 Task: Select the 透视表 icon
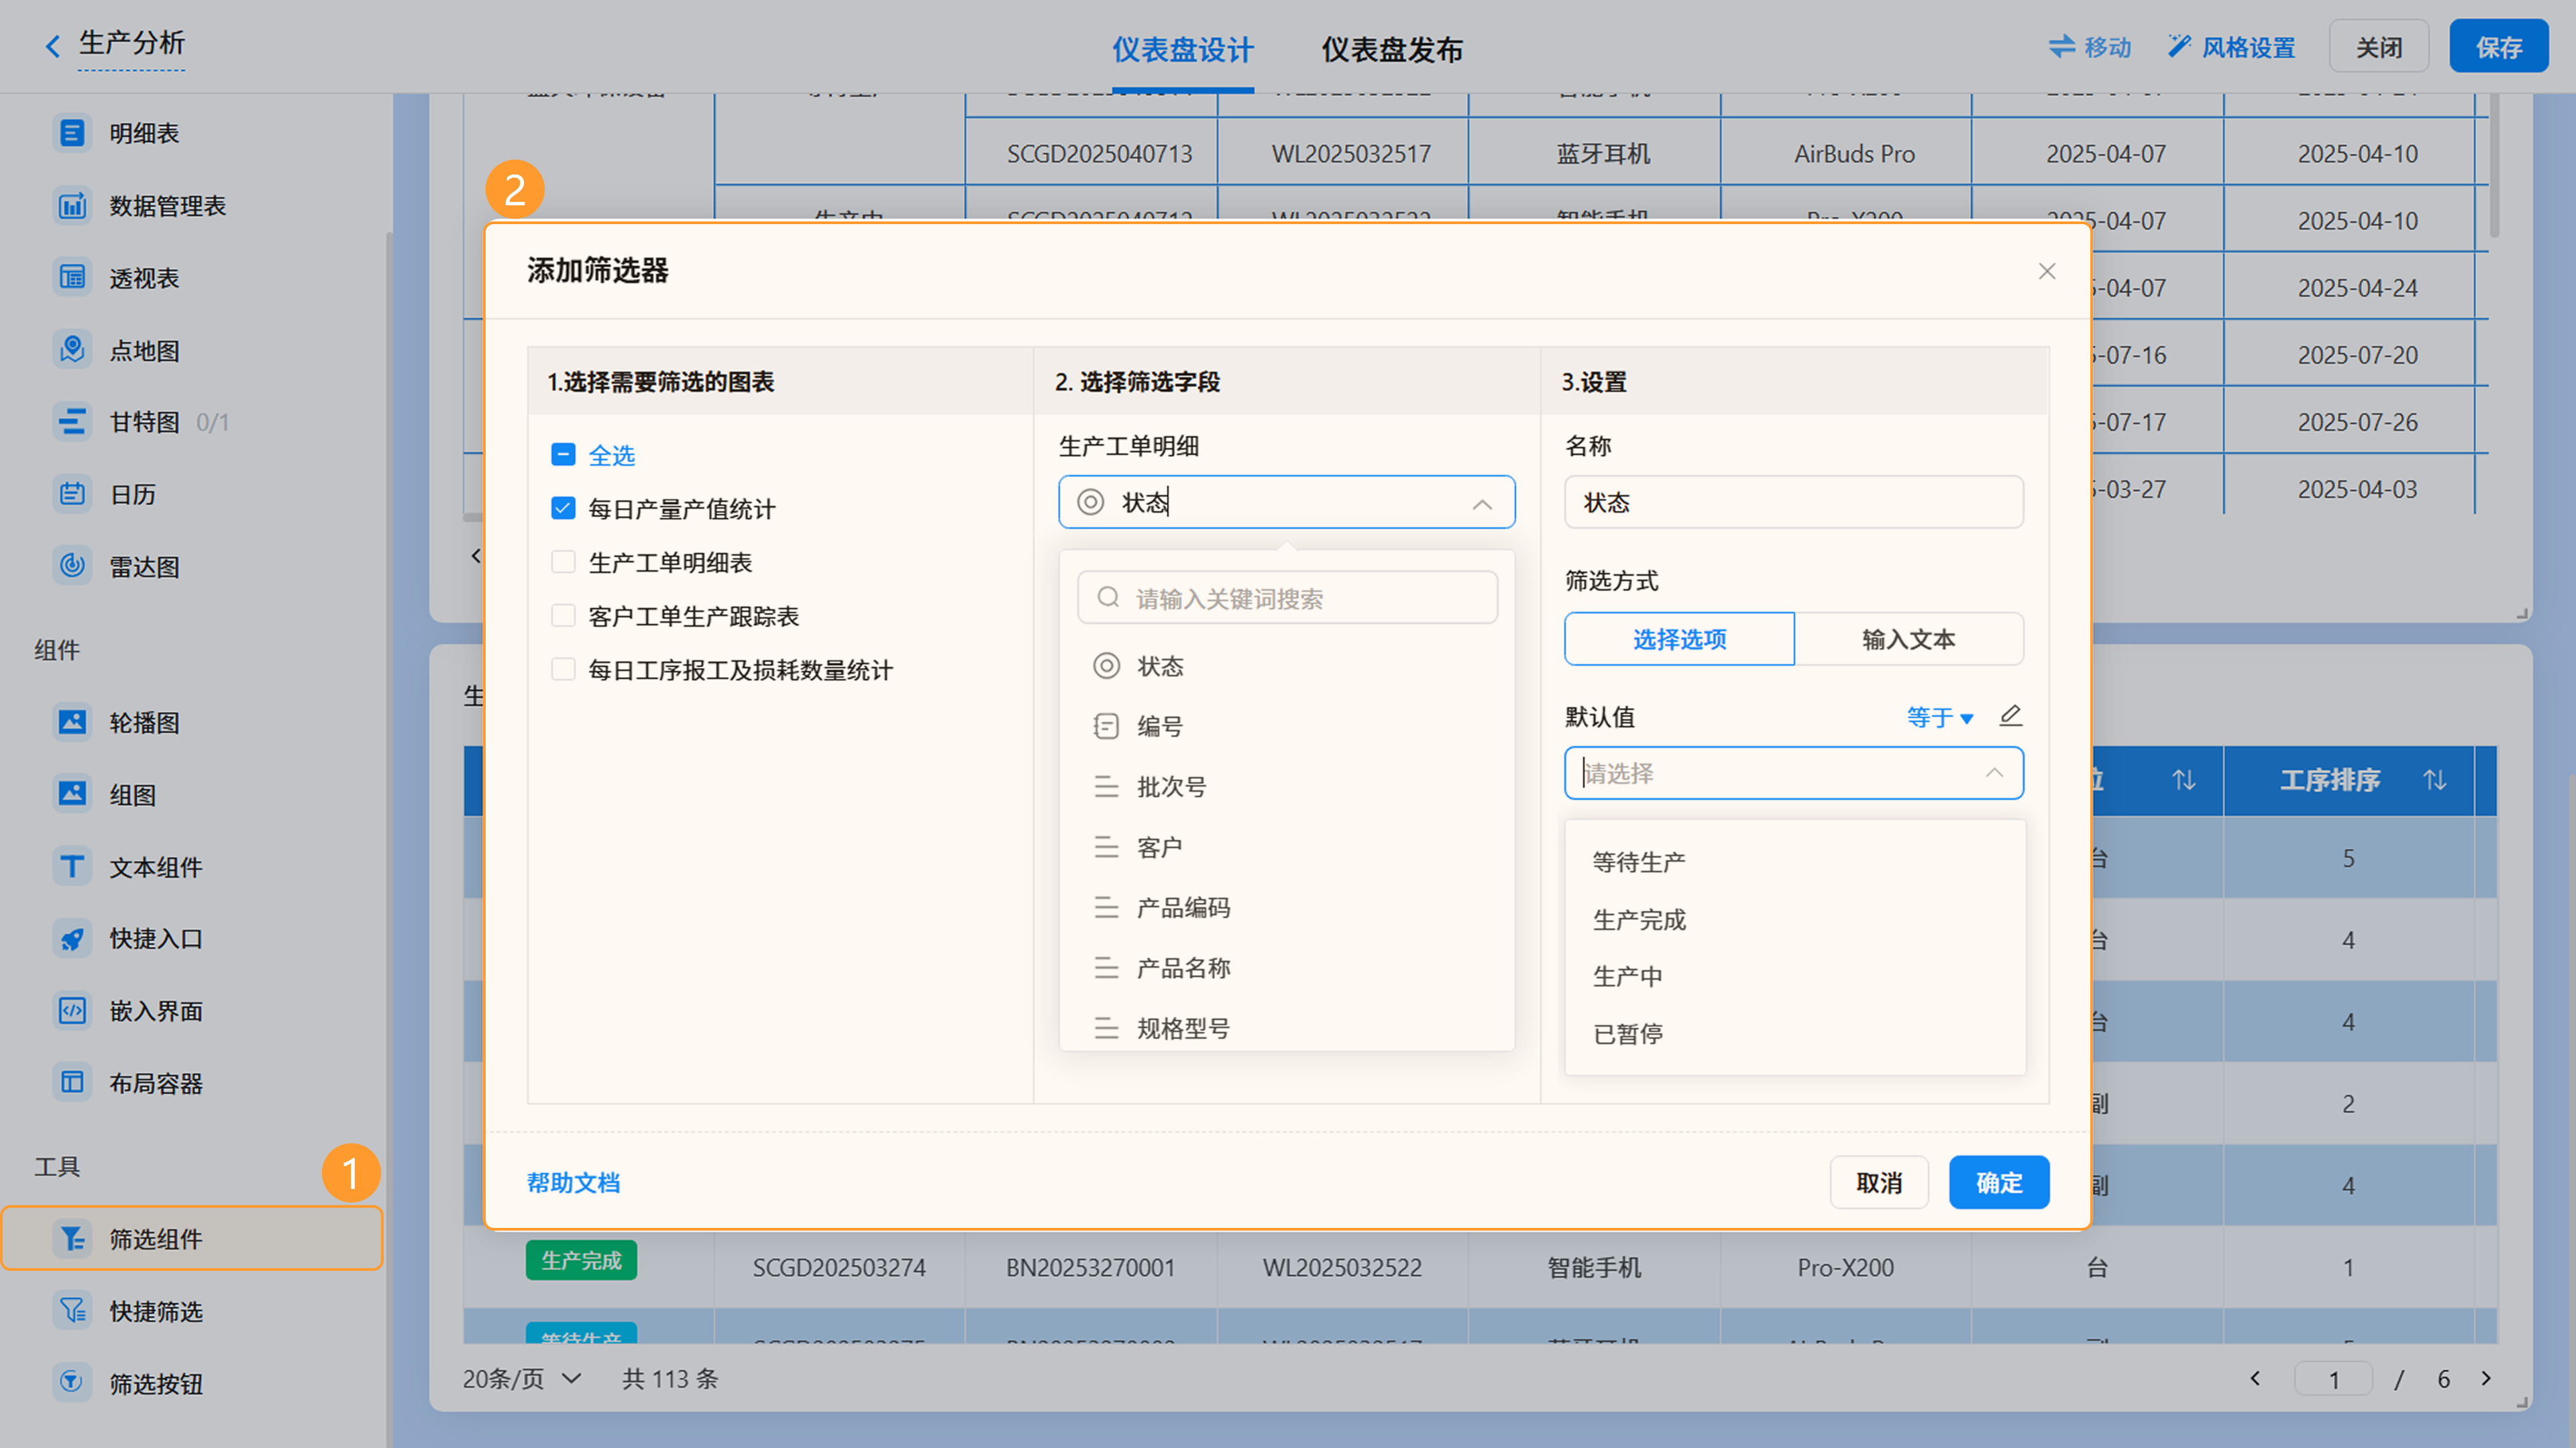click(x=72, y=278)
